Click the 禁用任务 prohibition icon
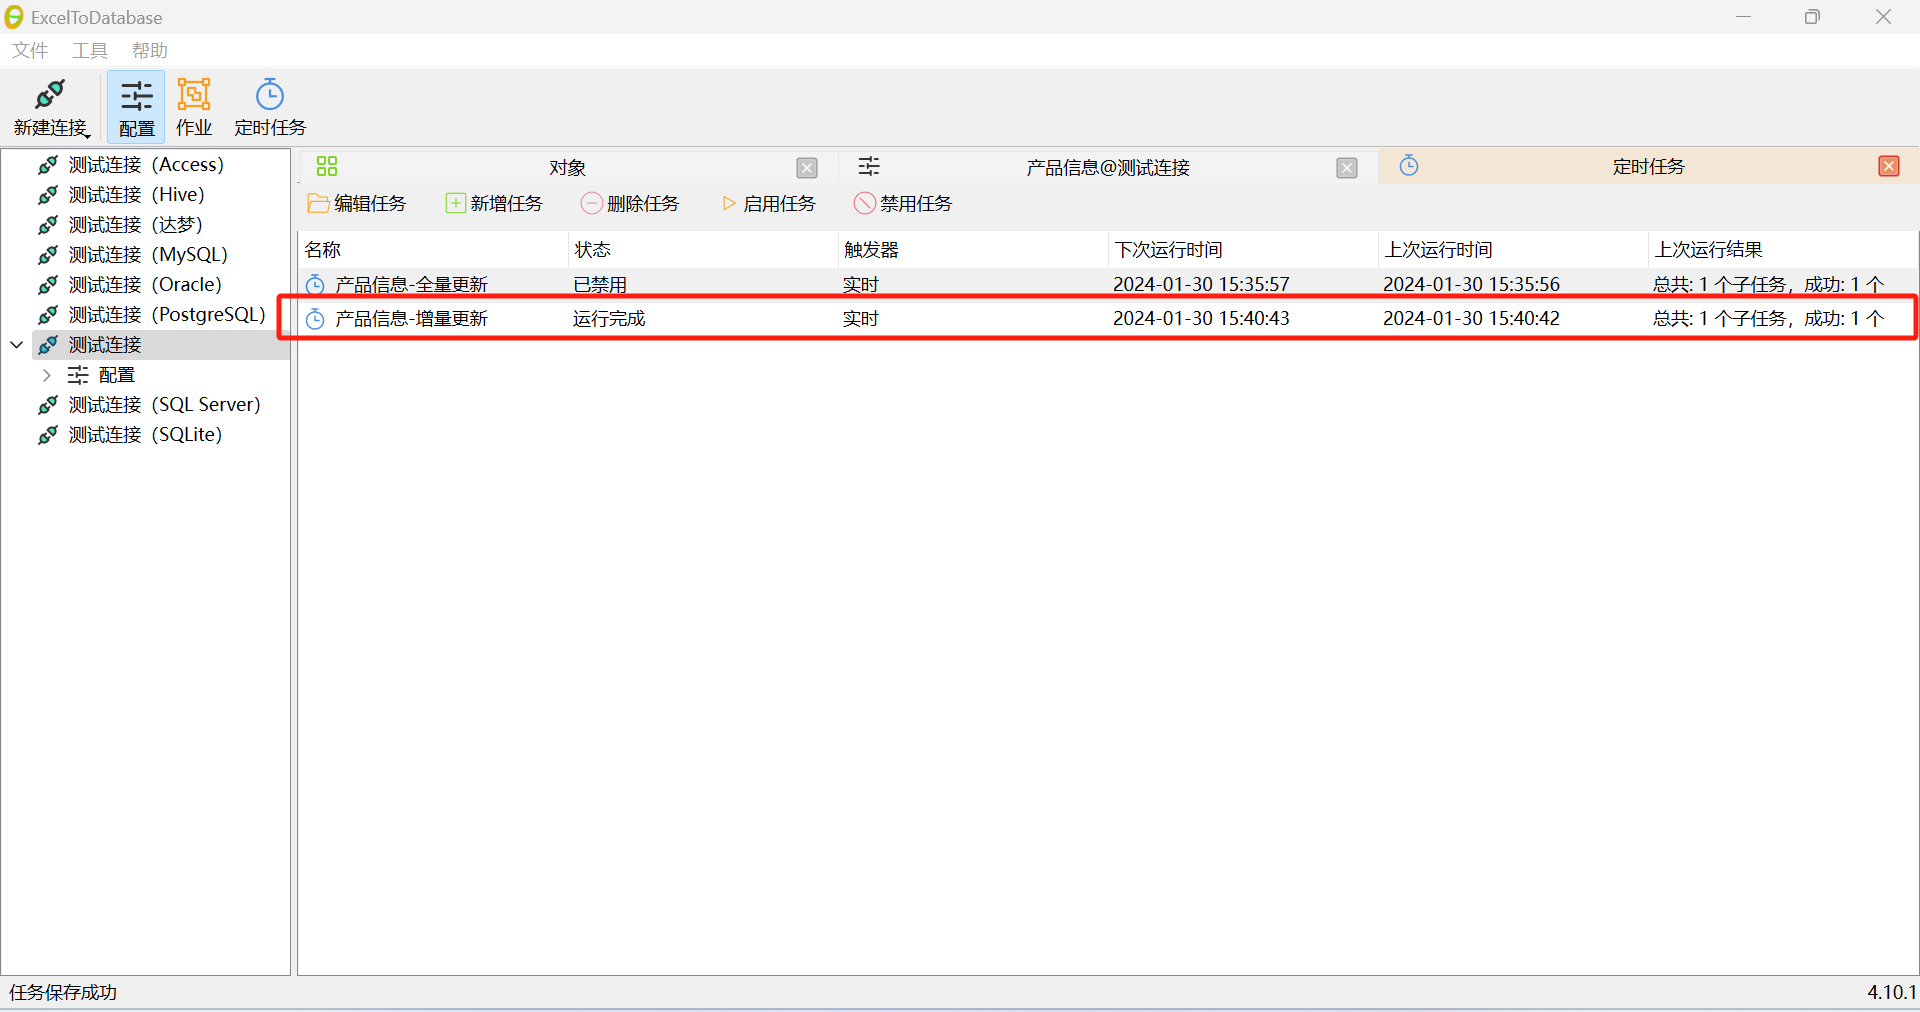This screenshot has width=1920, height=1012. point(864,203)
